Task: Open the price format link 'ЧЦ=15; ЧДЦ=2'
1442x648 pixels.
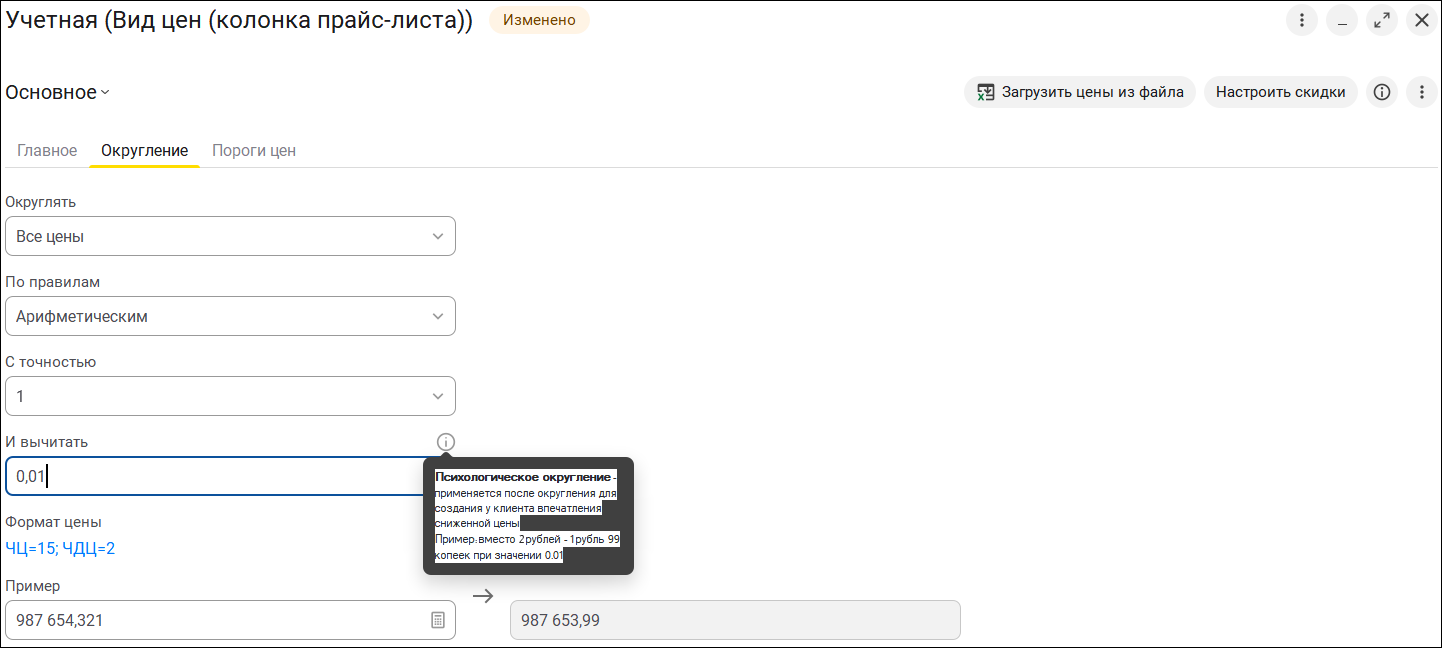Action: [60, 548]
